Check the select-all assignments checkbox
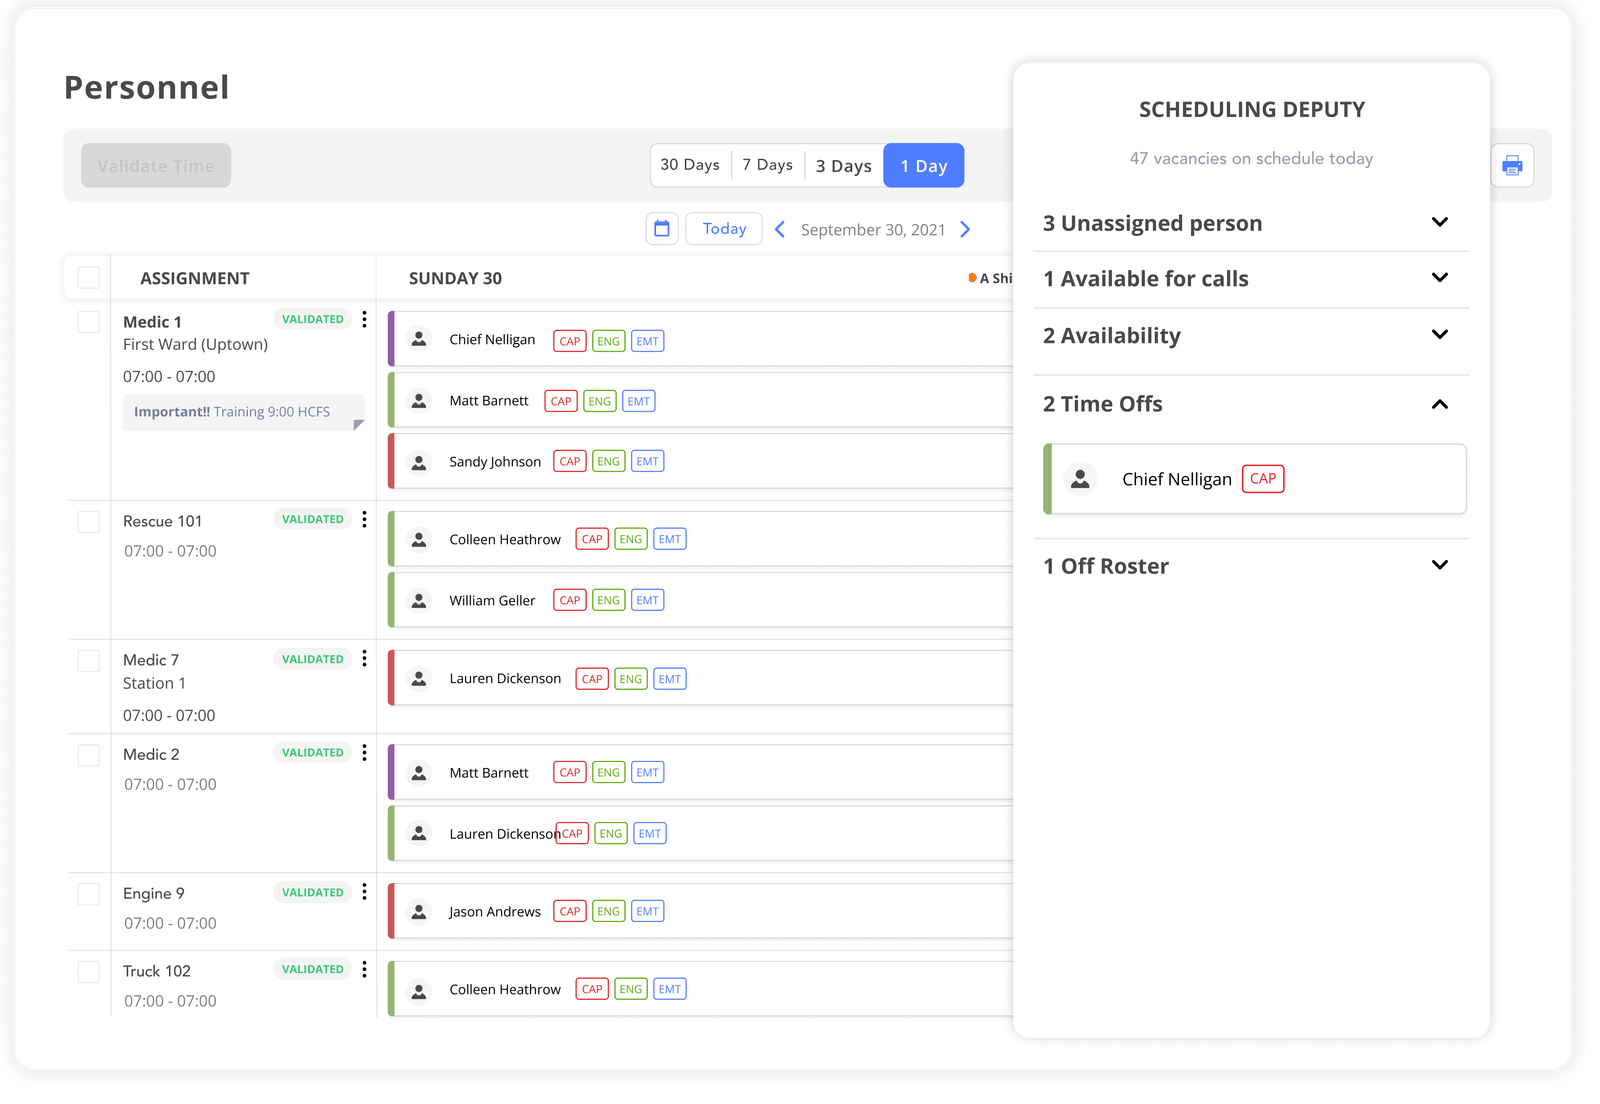Screen dimensions: 1600x1104 tap(87, 277)
